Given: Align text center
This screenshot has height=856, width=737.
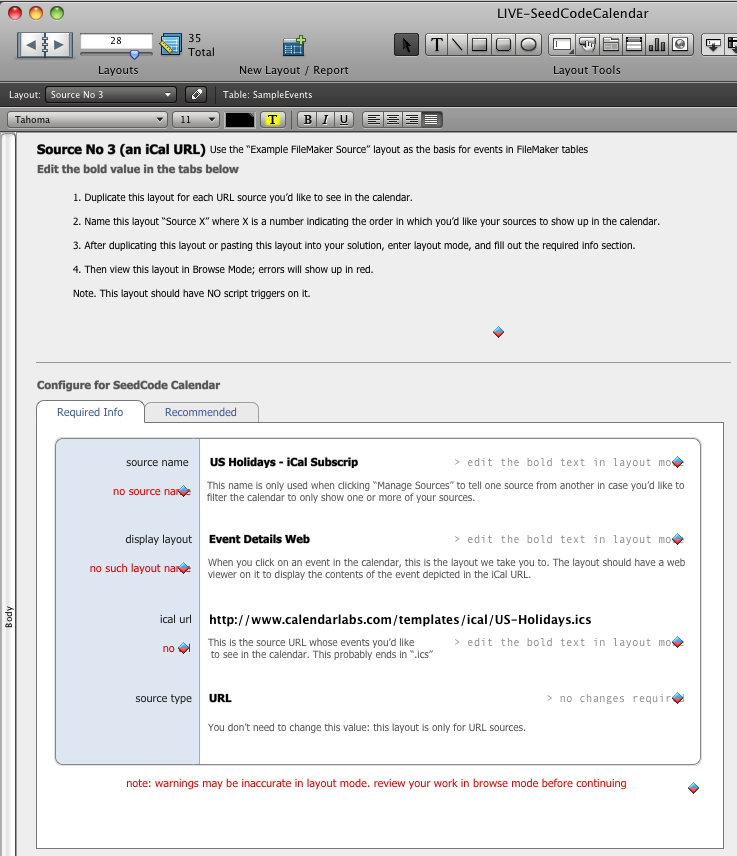Looking at the screenshot, I should click(x=393, y=120).
